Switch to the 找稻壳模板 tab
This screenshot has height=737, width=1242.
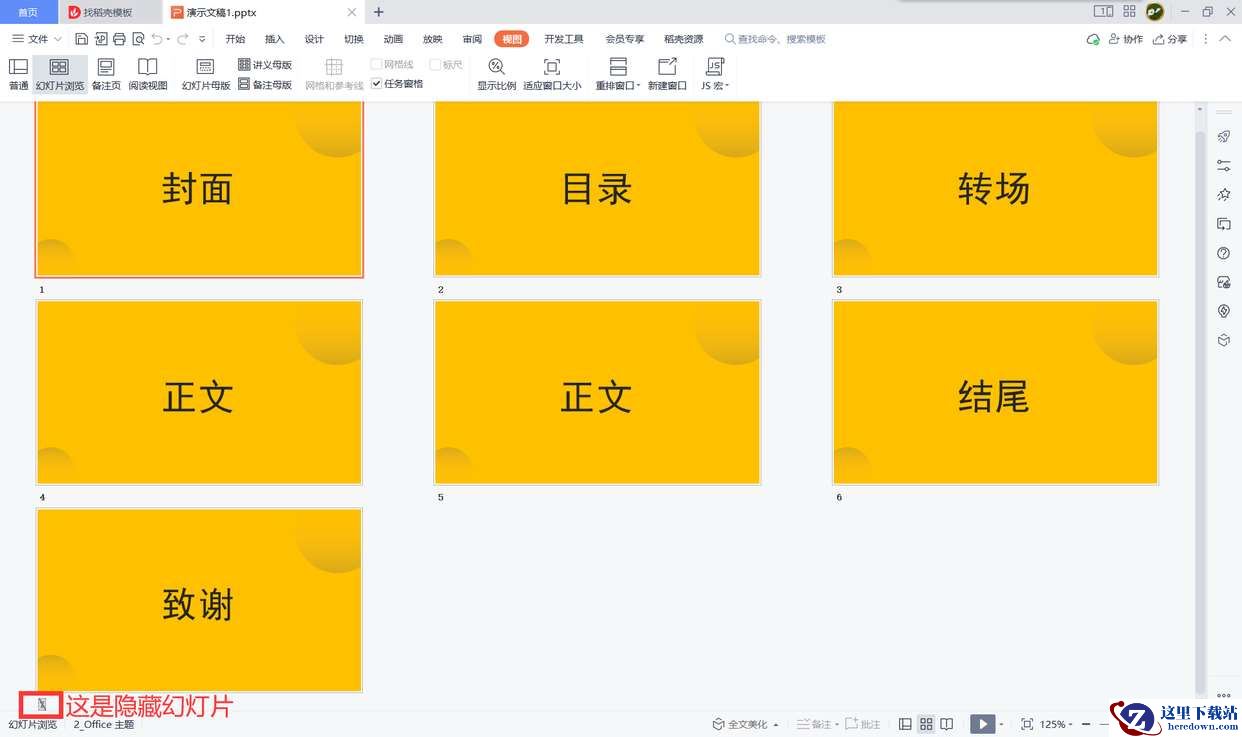click(x=108, y=12)
